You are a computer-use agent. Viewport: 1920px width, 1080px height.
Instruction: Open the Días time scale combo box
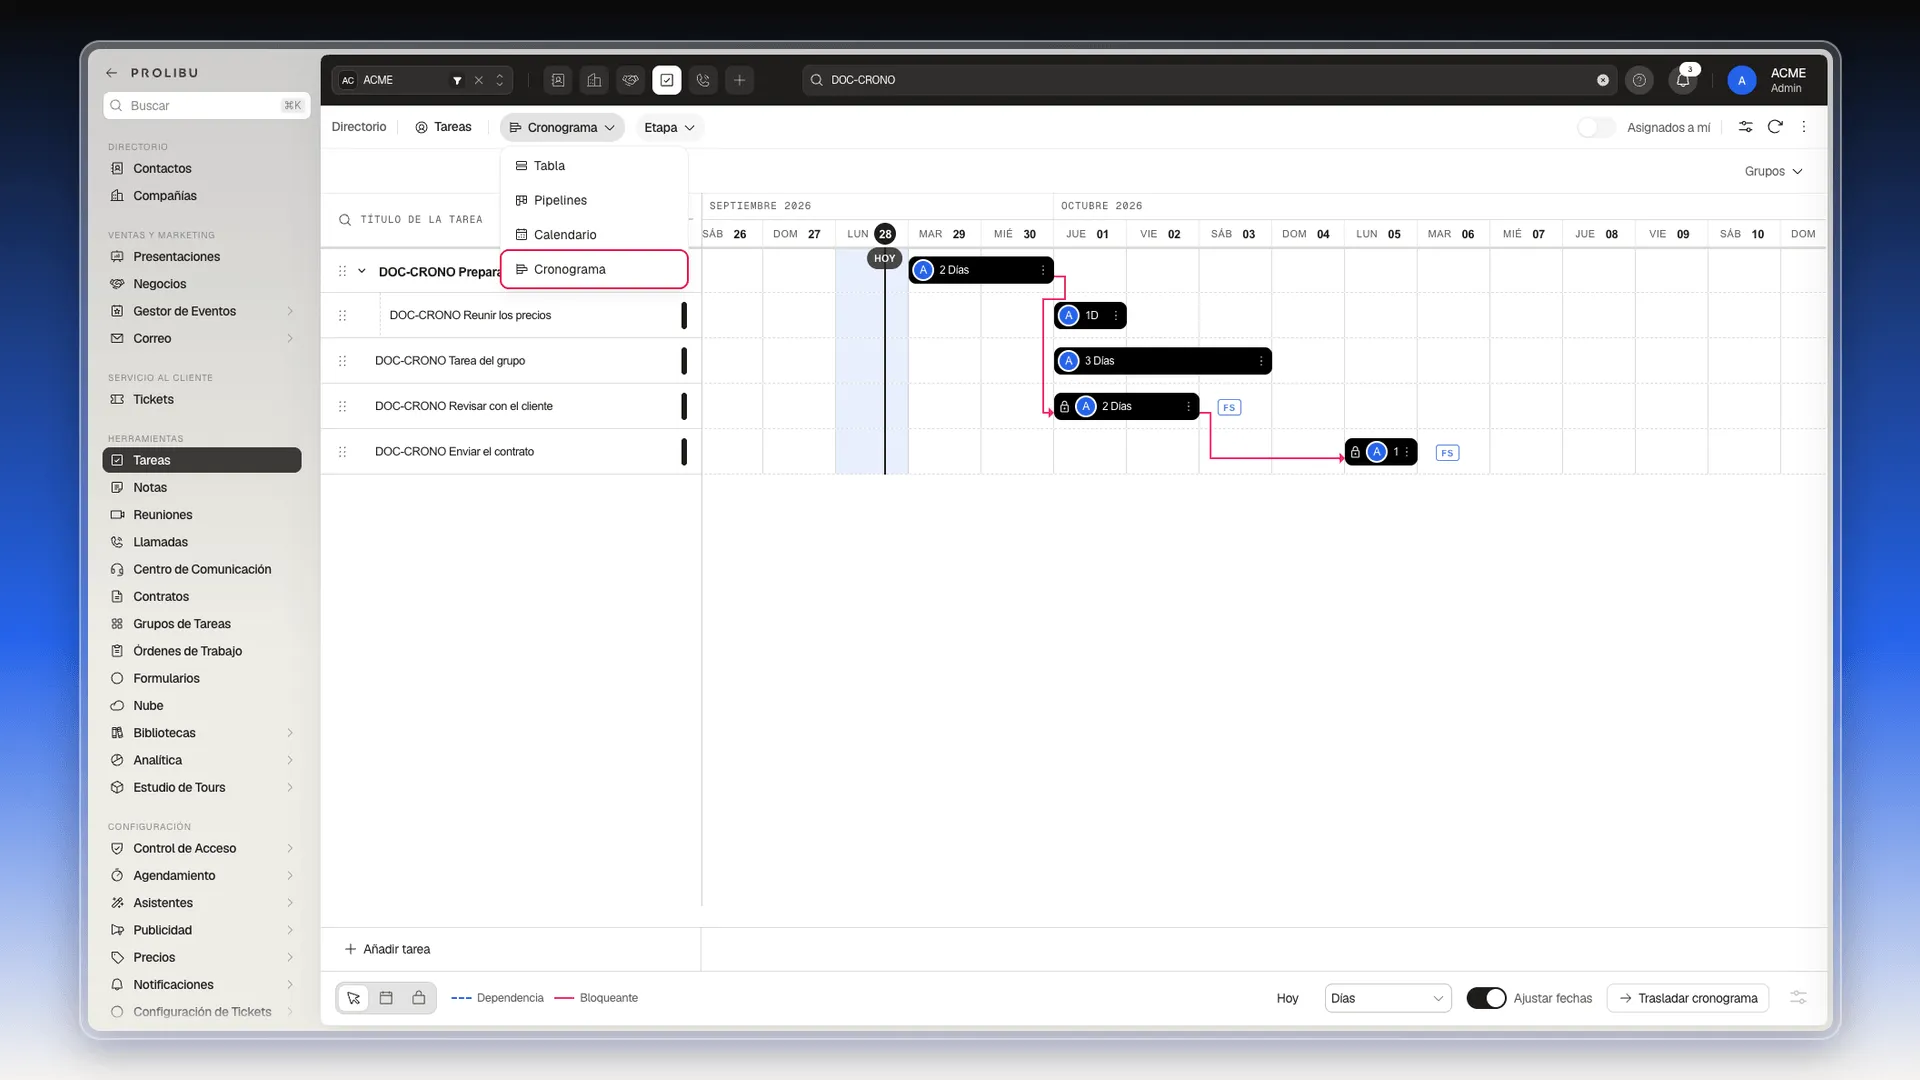point(1388,998)
